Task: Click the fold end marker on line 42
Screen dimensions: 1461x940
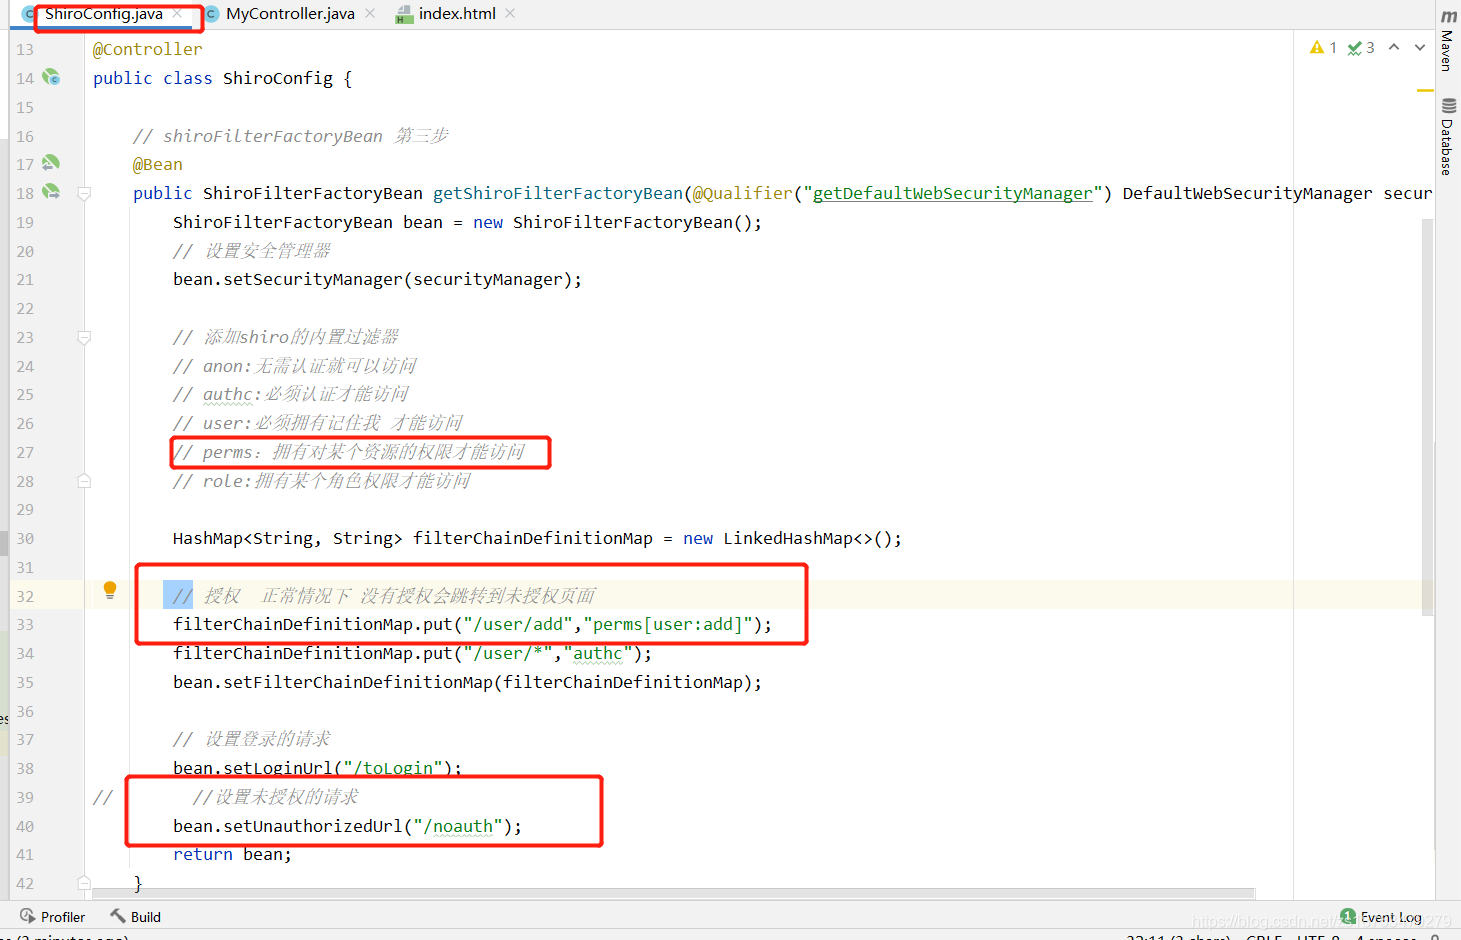Action: click(x=84, y=883)
